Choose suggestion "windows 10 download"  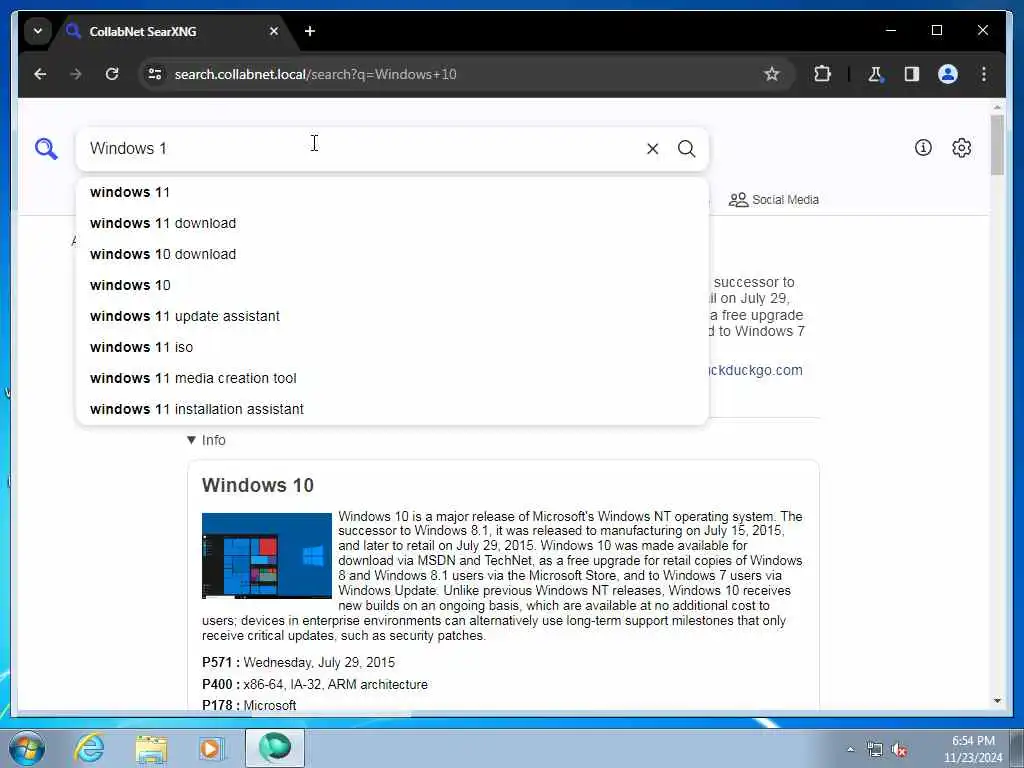392,255
